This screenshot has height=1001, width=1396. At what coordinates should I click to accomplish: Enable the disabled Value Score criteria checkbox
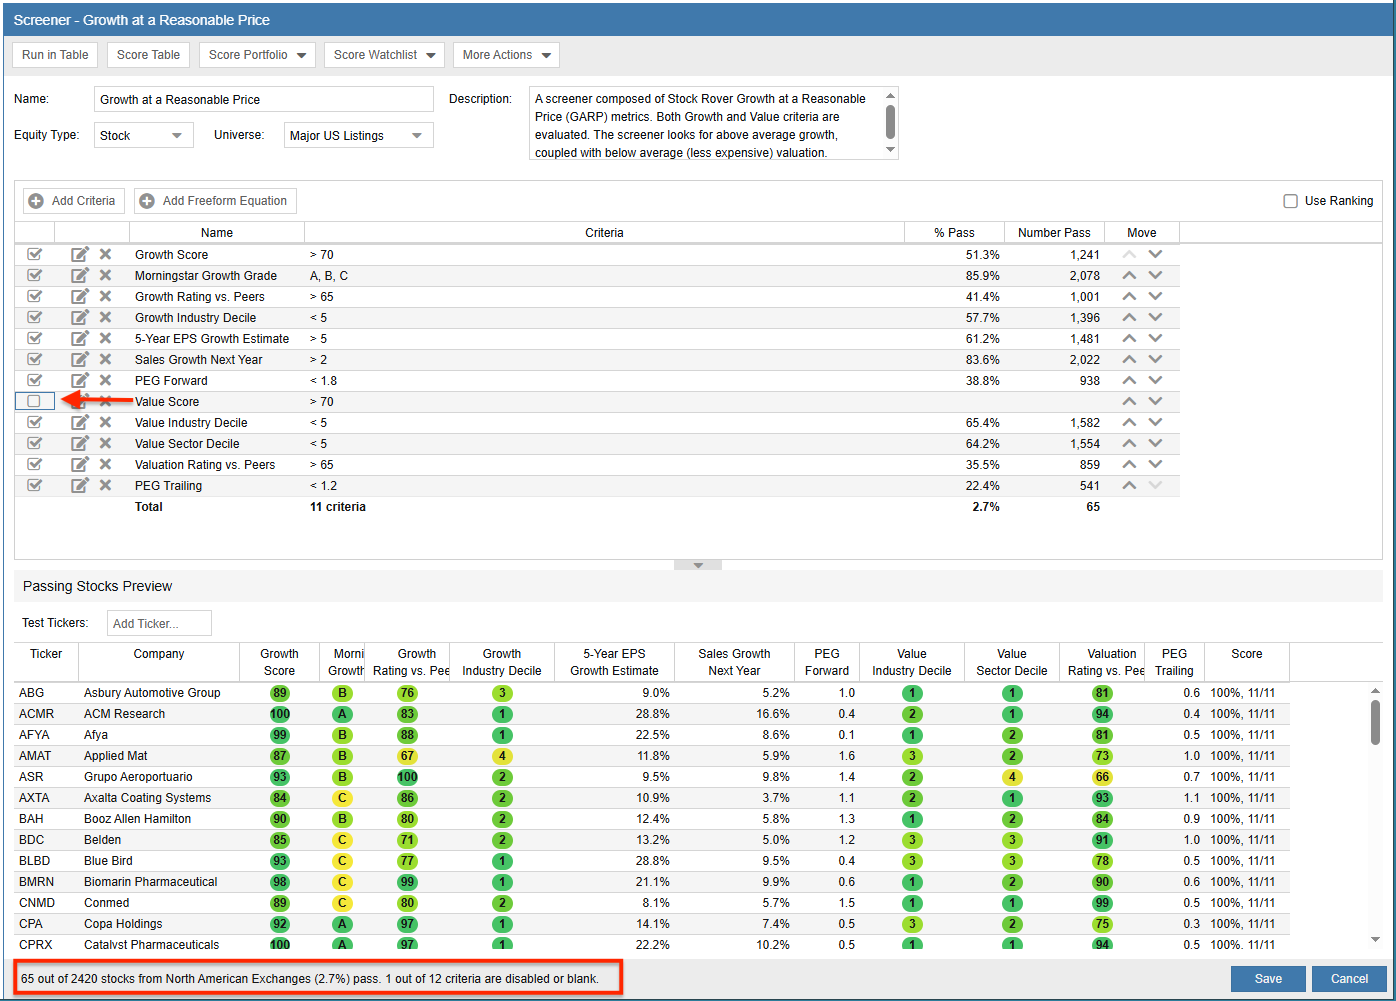35,401
